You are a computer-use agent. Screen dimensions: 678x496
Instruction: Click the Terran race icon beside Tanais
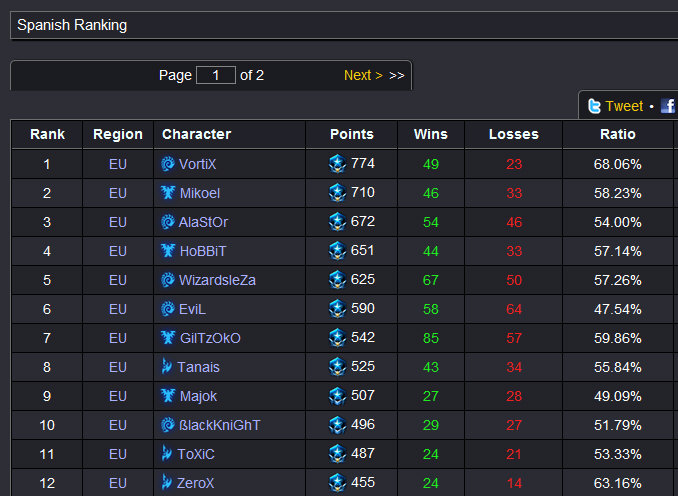click(166, 366)
